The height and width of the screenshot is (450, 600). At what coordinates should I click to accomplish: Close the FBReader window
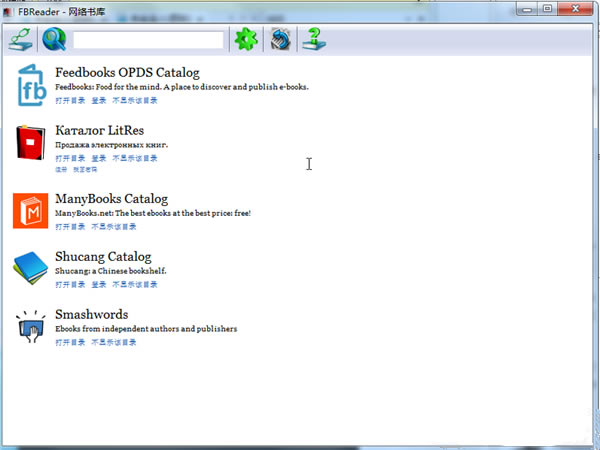pyautogui.click(x=575, y=9)
